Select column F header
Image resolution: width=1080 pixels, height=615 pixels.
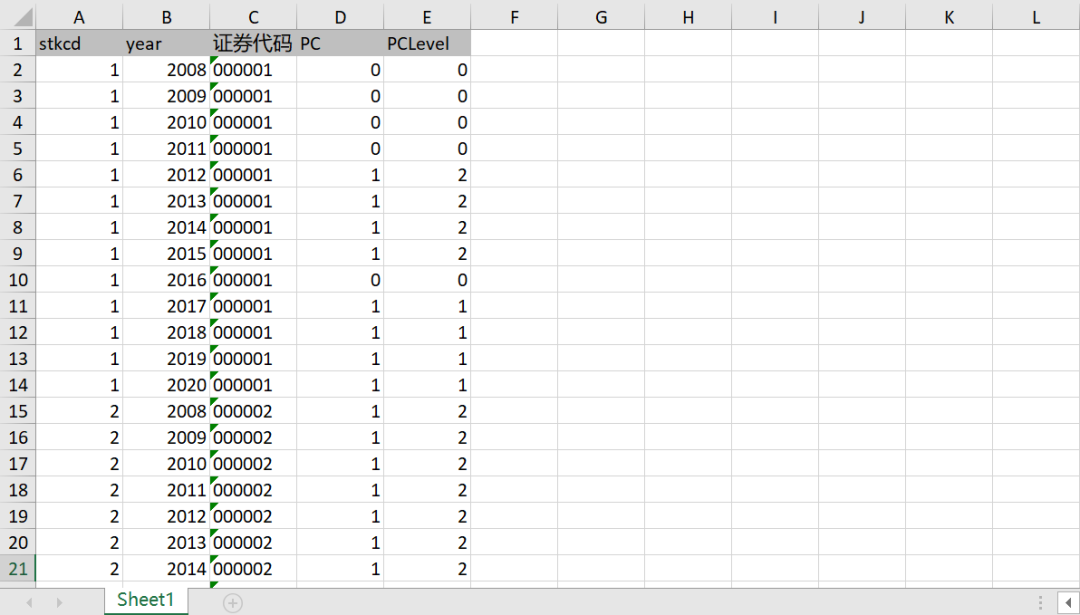coord(514,18)
